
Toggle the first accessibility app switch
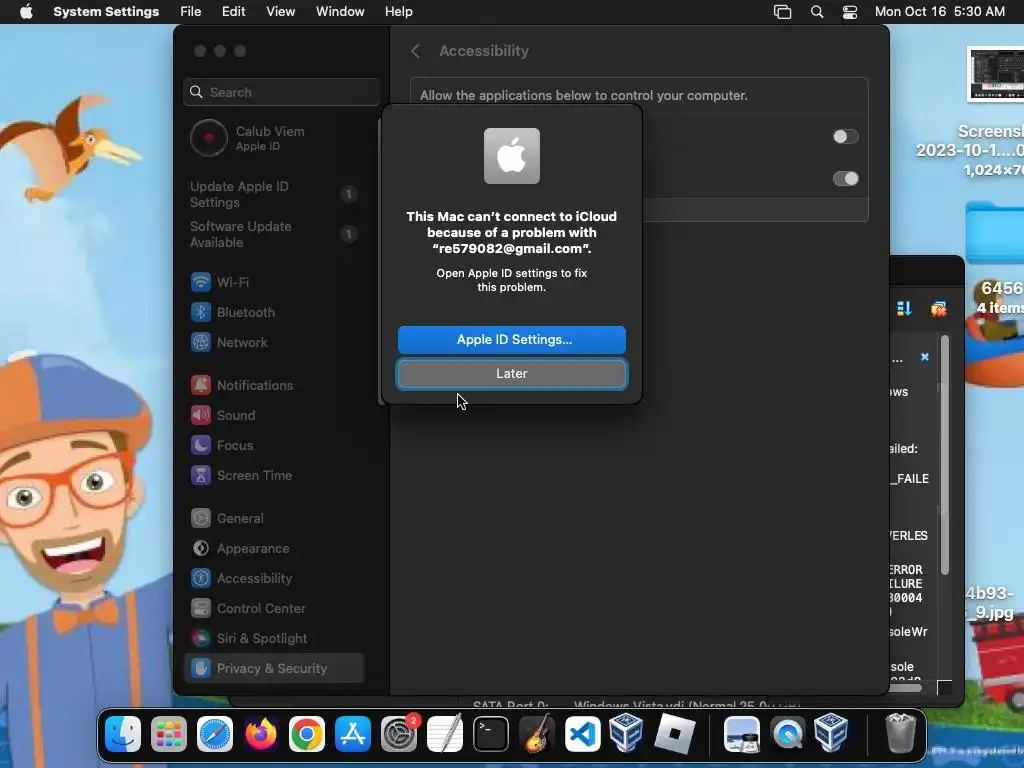tap(845, 136)
